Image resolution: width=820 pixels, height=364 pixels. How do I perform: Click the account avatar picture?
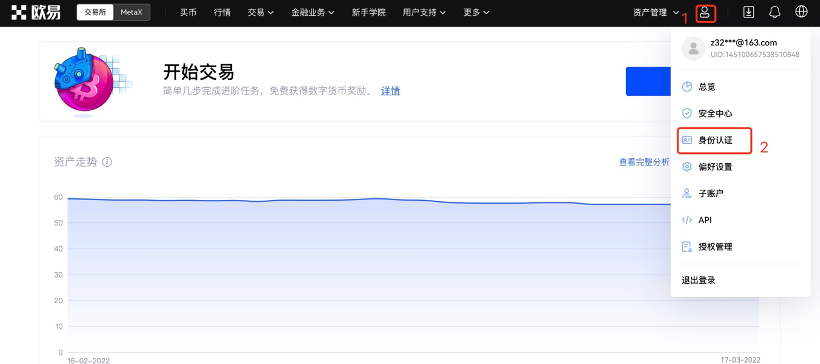click(694, 49)
